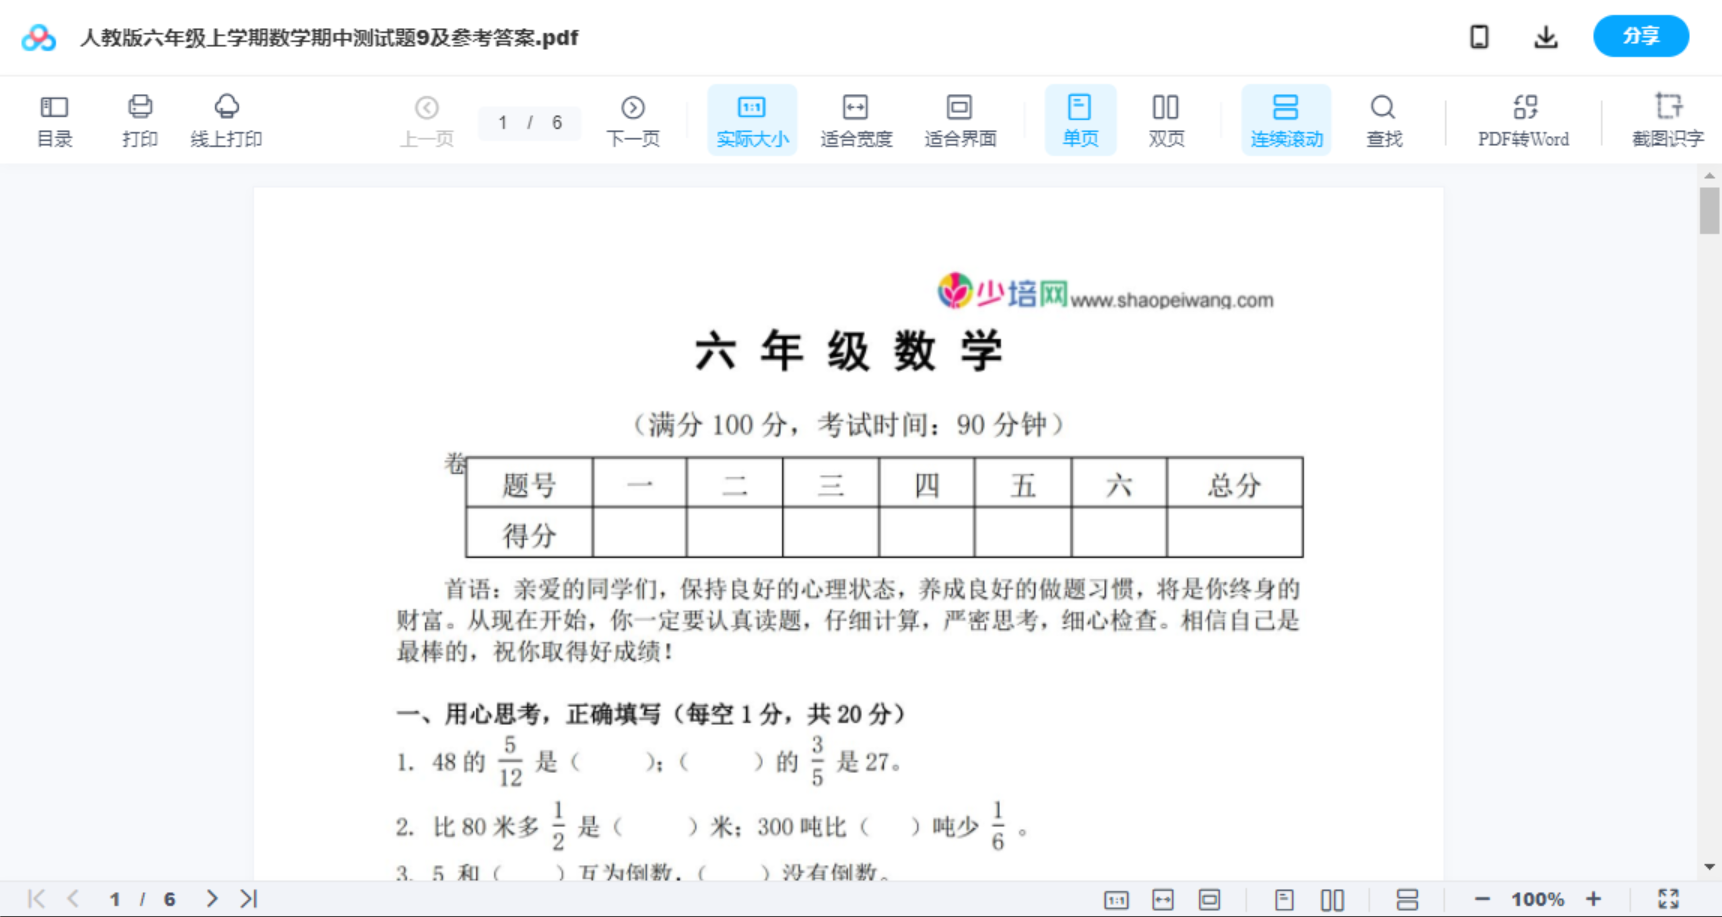Click the download icon in the top bar
This screenshot has width=1722, height=917.
pyautogui.click(x=1545, y=36)
